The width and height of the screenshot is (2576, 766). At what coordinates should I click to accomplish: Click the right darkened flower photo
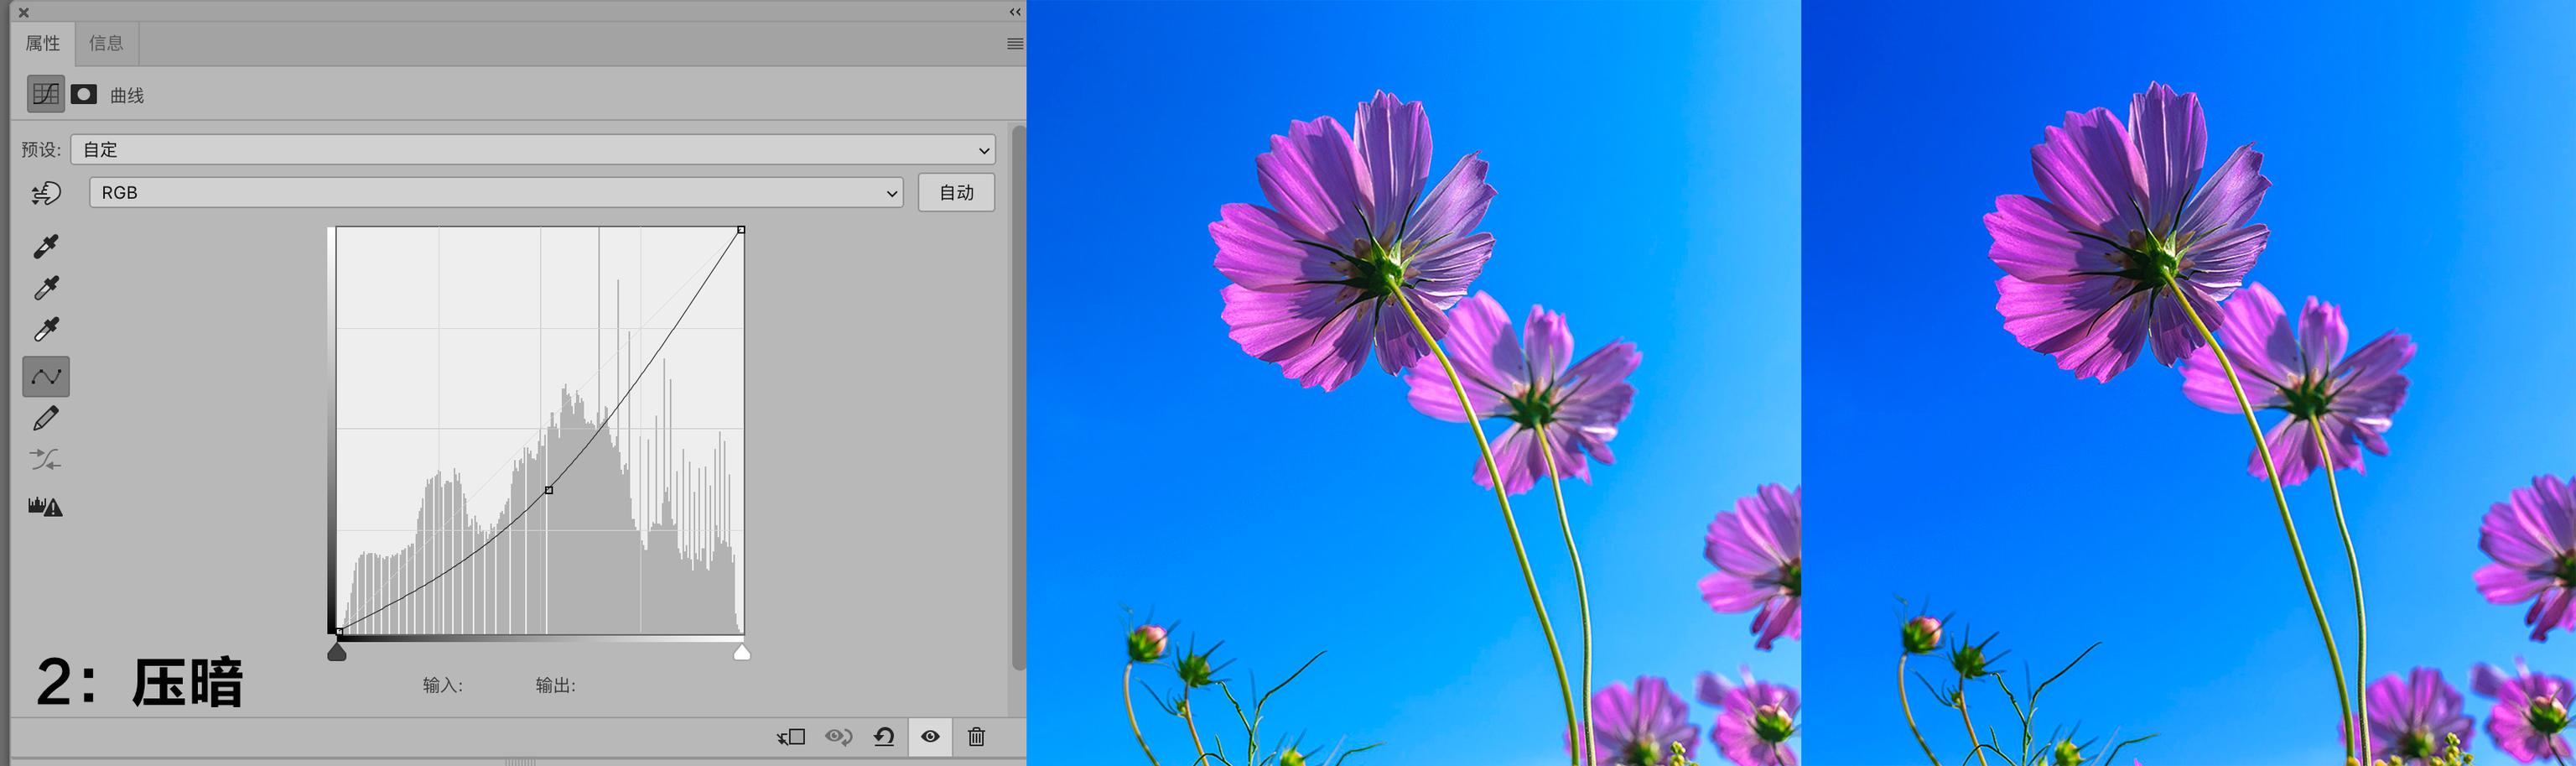2188,383
